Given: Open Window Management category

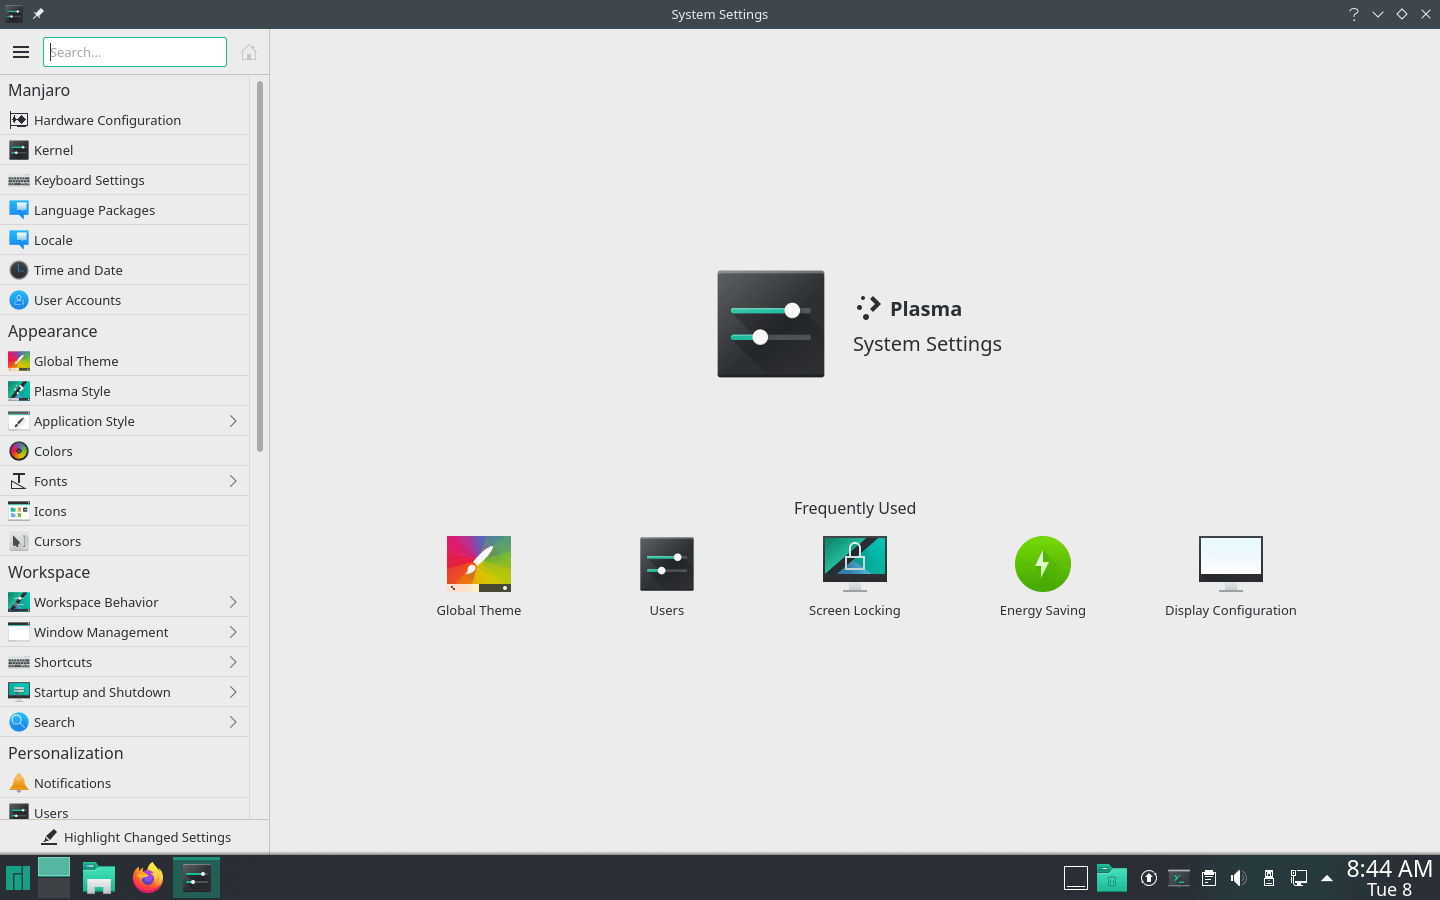Looking at the screenshot, I should 125,632.
